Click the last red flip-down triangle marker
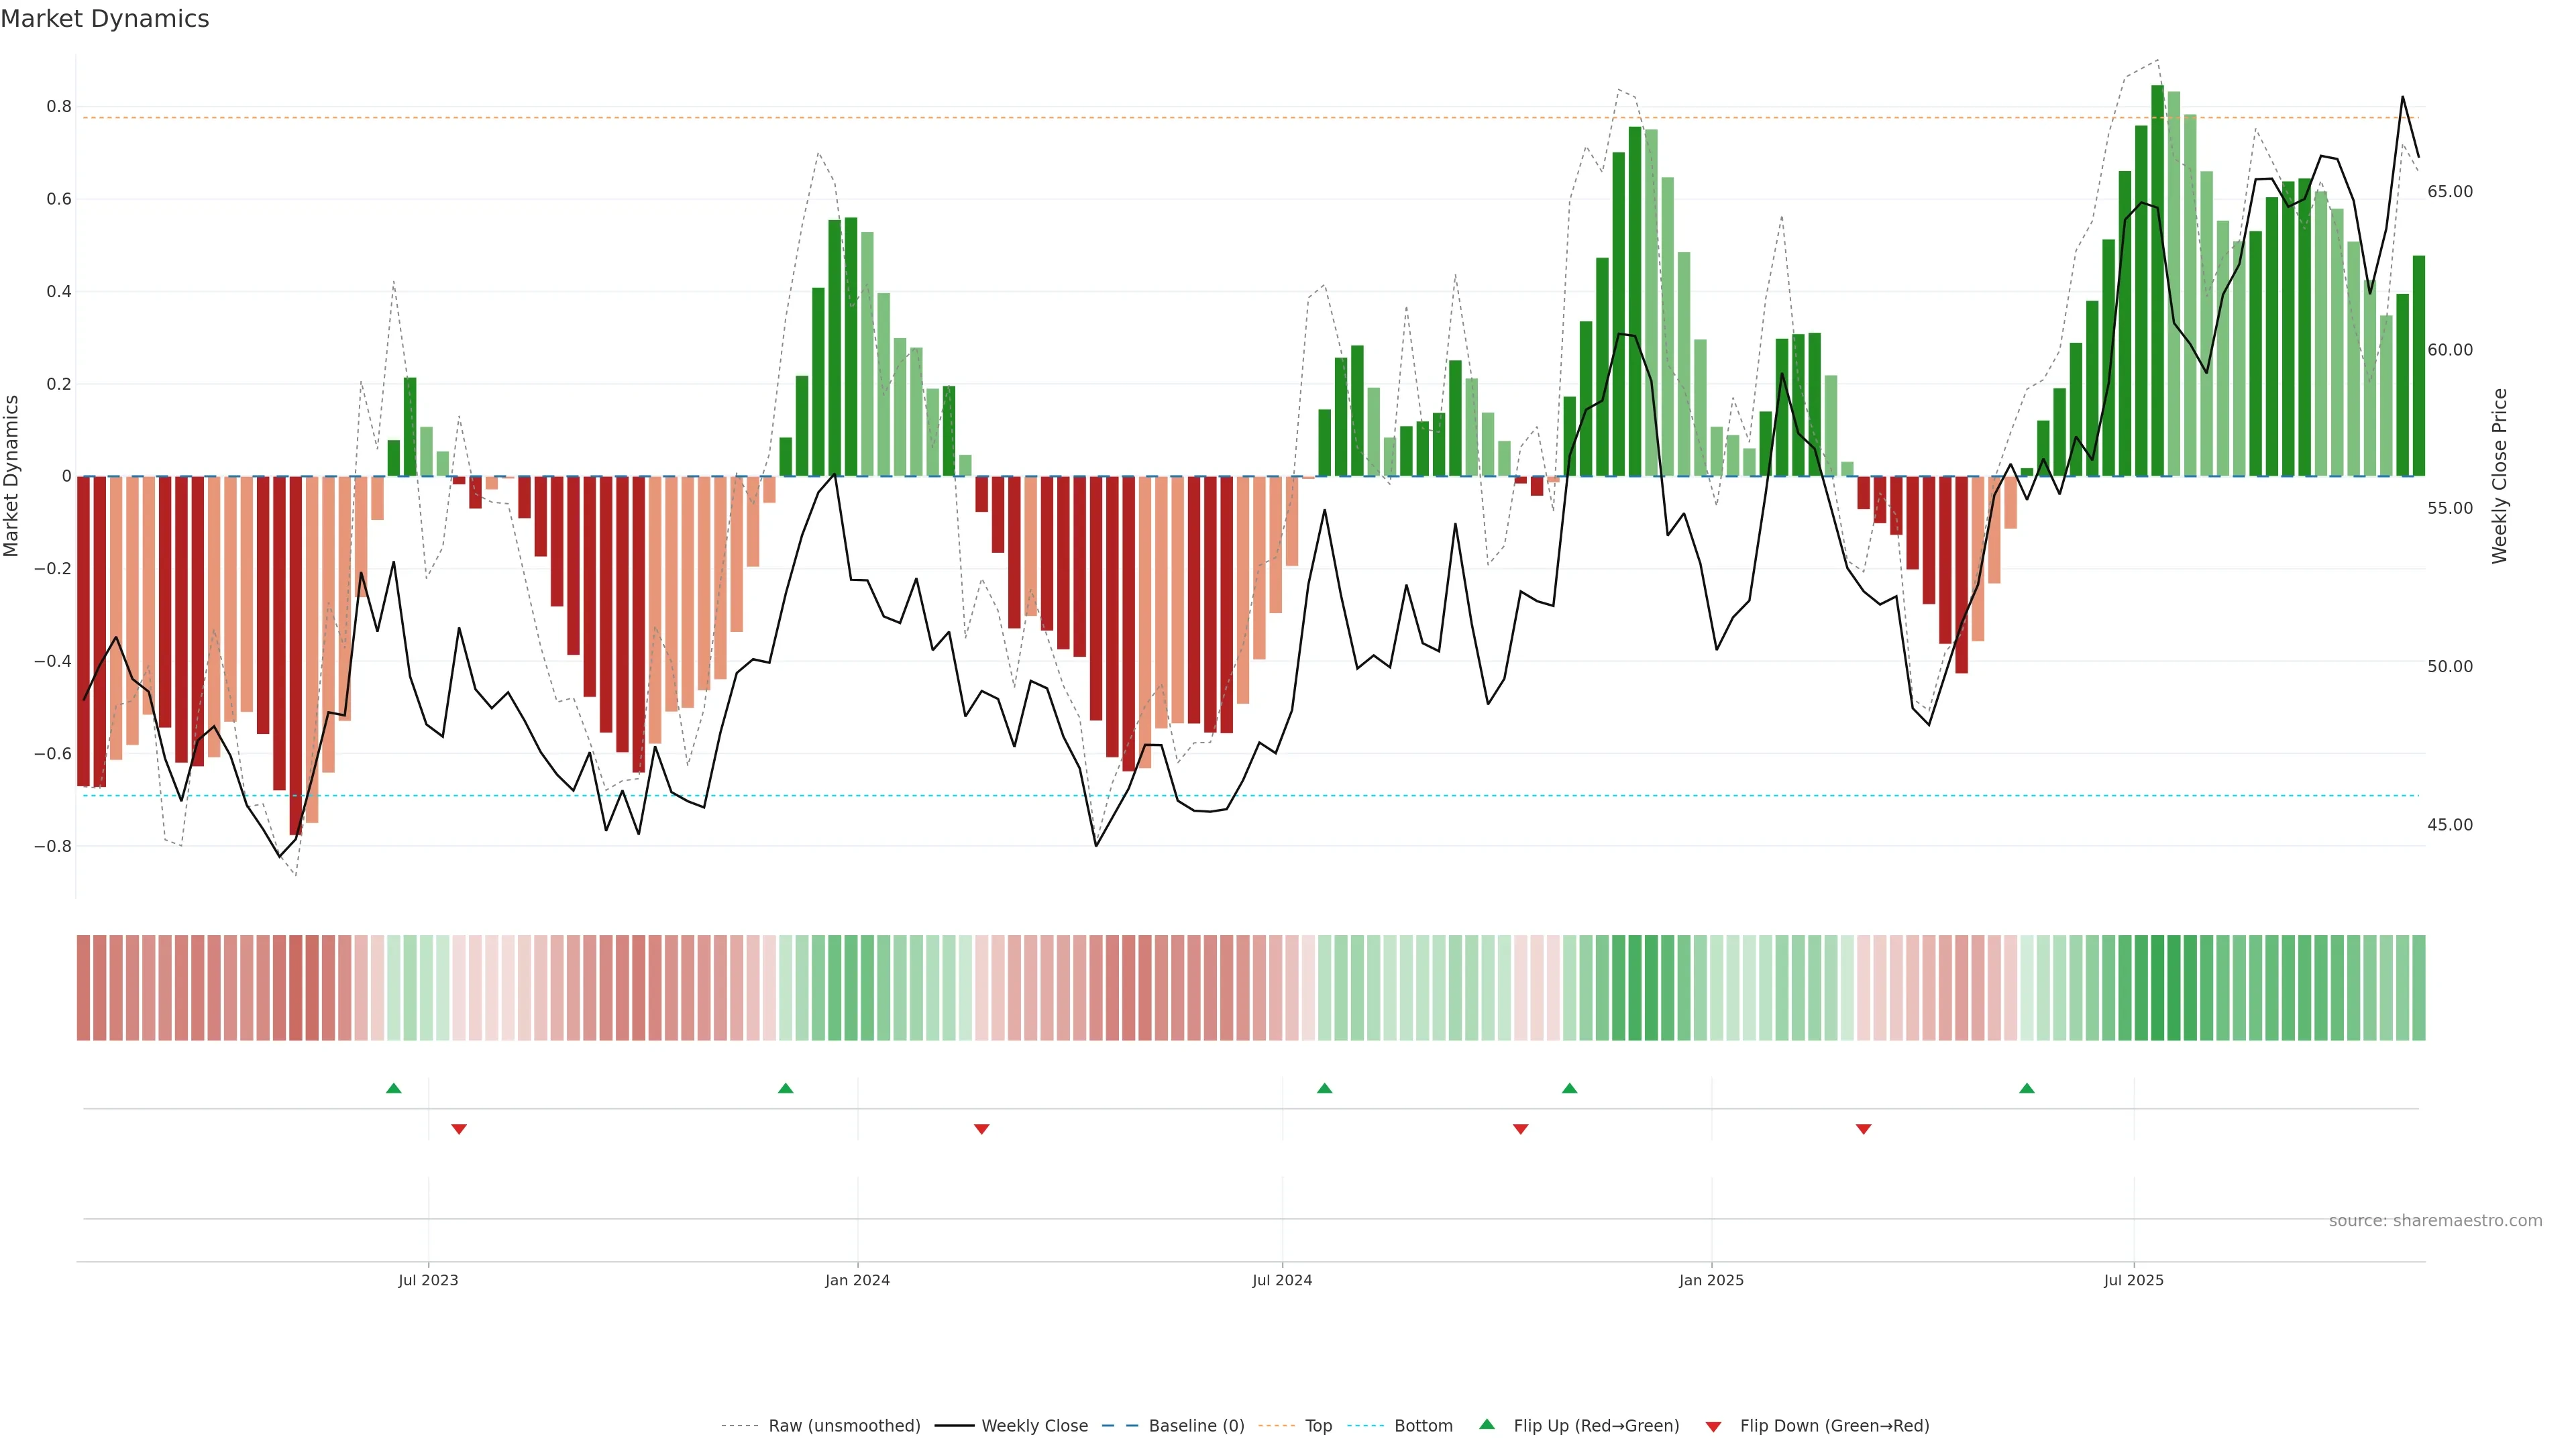The image size is (2576, 1449). 1863,1129
